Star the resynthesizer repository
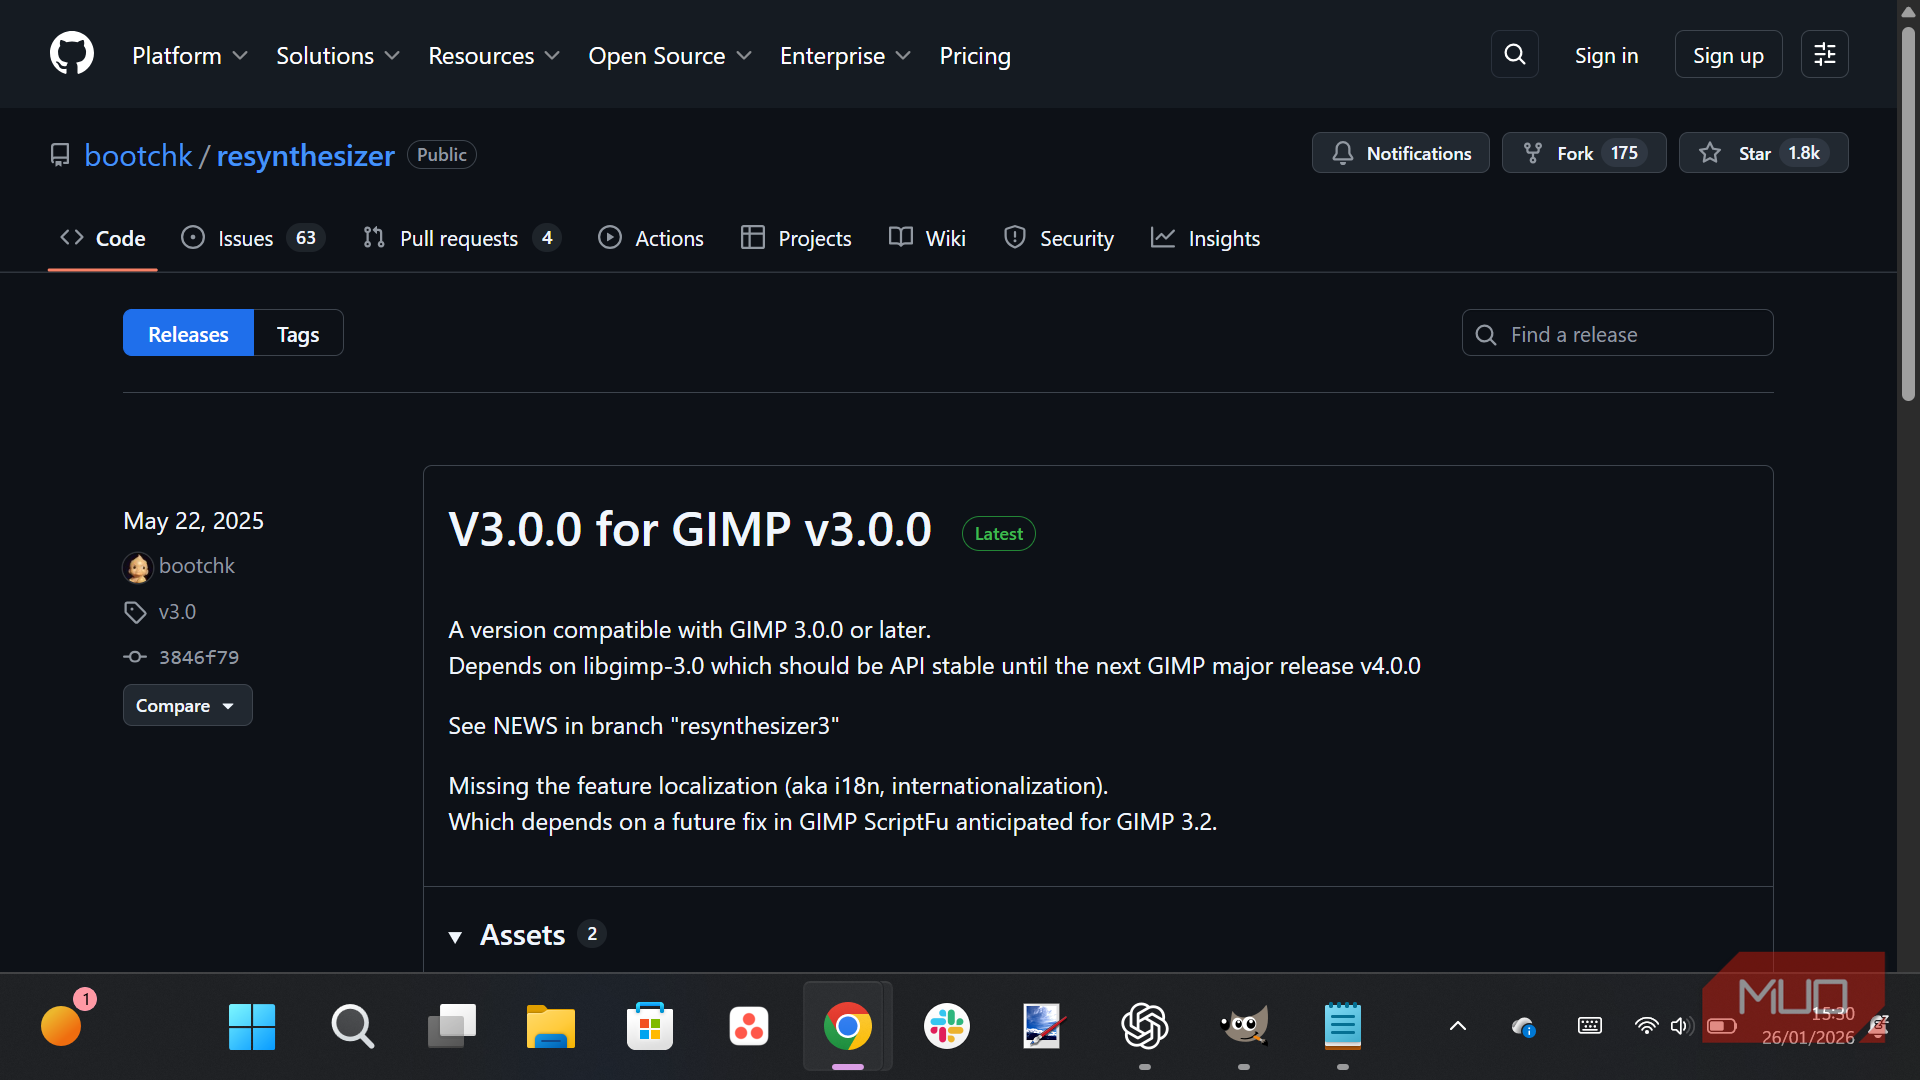The image size is (1920, 1080). [x=1763, y=153]
